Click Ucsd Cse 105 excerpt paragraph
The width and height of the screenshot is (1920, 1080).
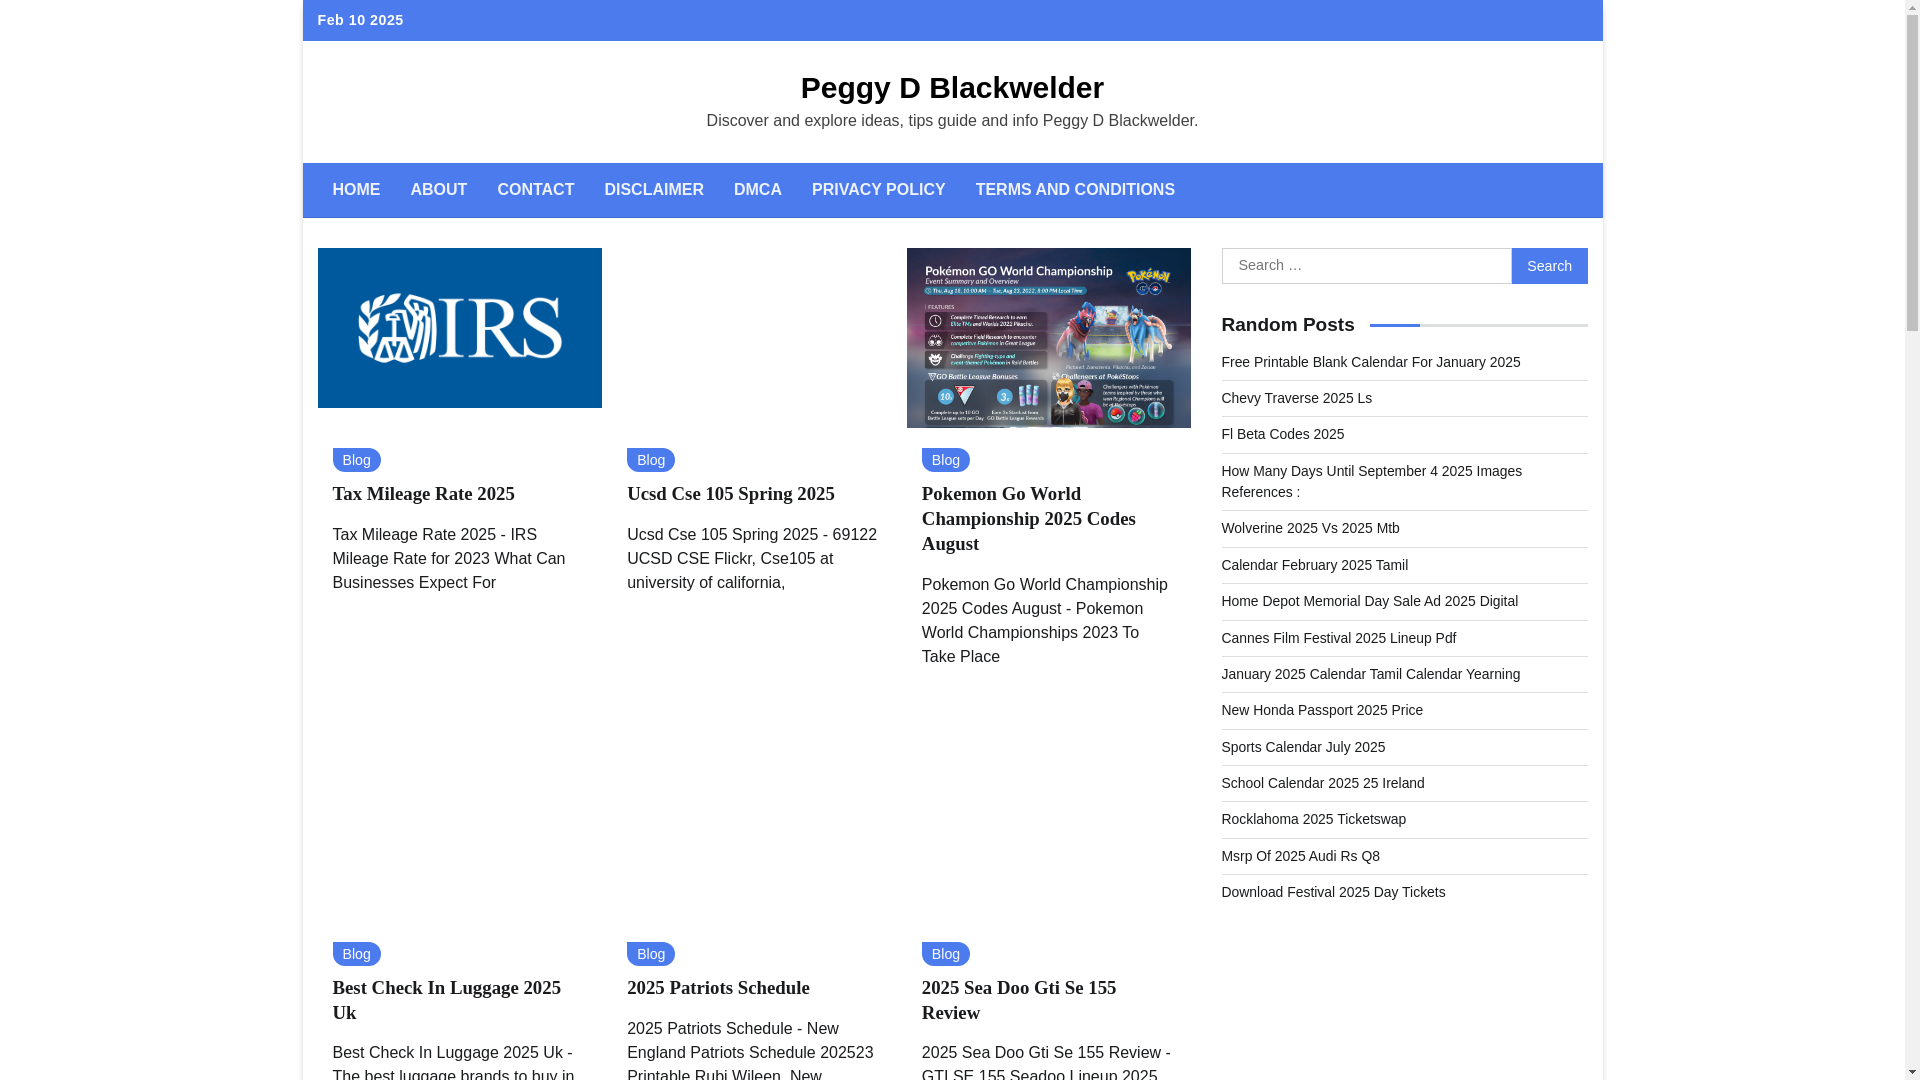coord(752,559)
